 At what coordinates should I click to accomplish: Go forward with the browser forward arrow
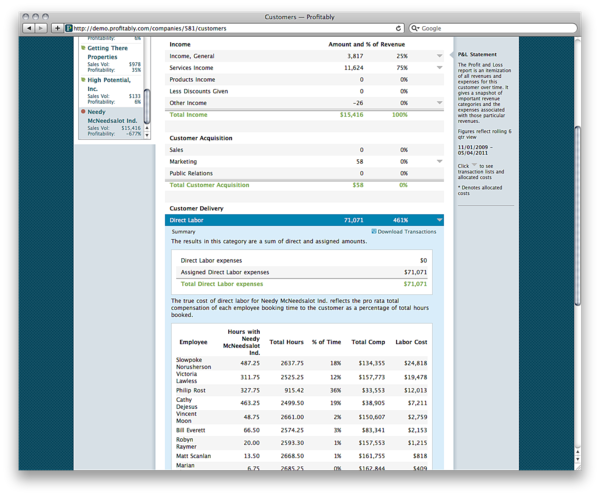point(41,28)
